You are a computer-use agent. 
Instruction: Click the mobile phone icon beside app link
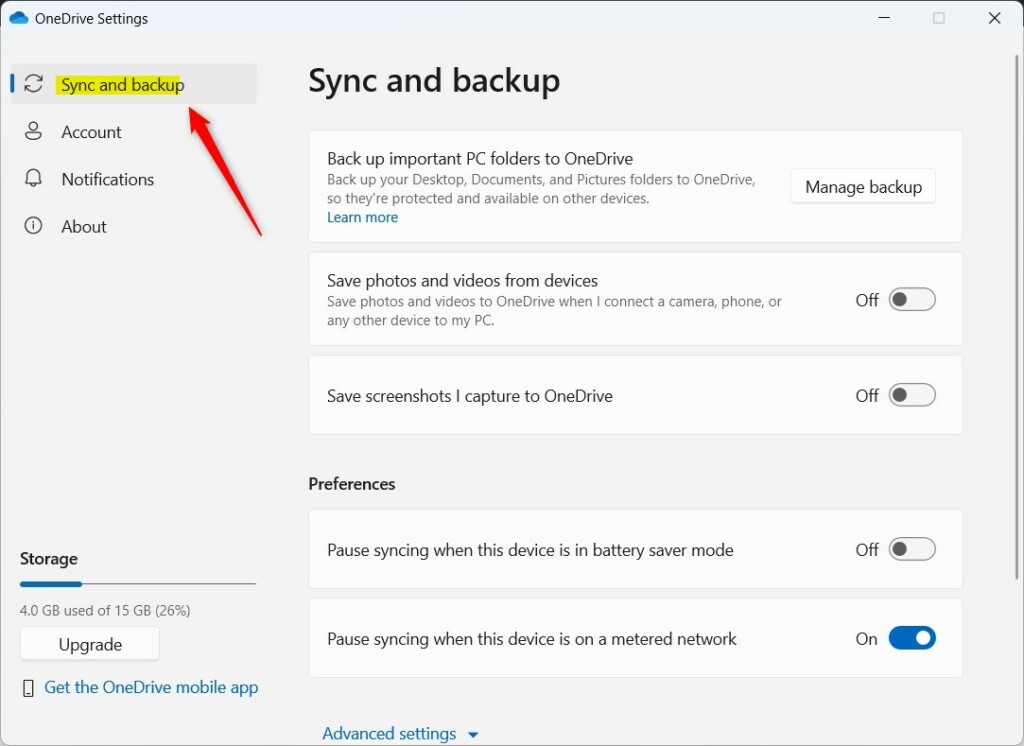click(x=28, y=688)
